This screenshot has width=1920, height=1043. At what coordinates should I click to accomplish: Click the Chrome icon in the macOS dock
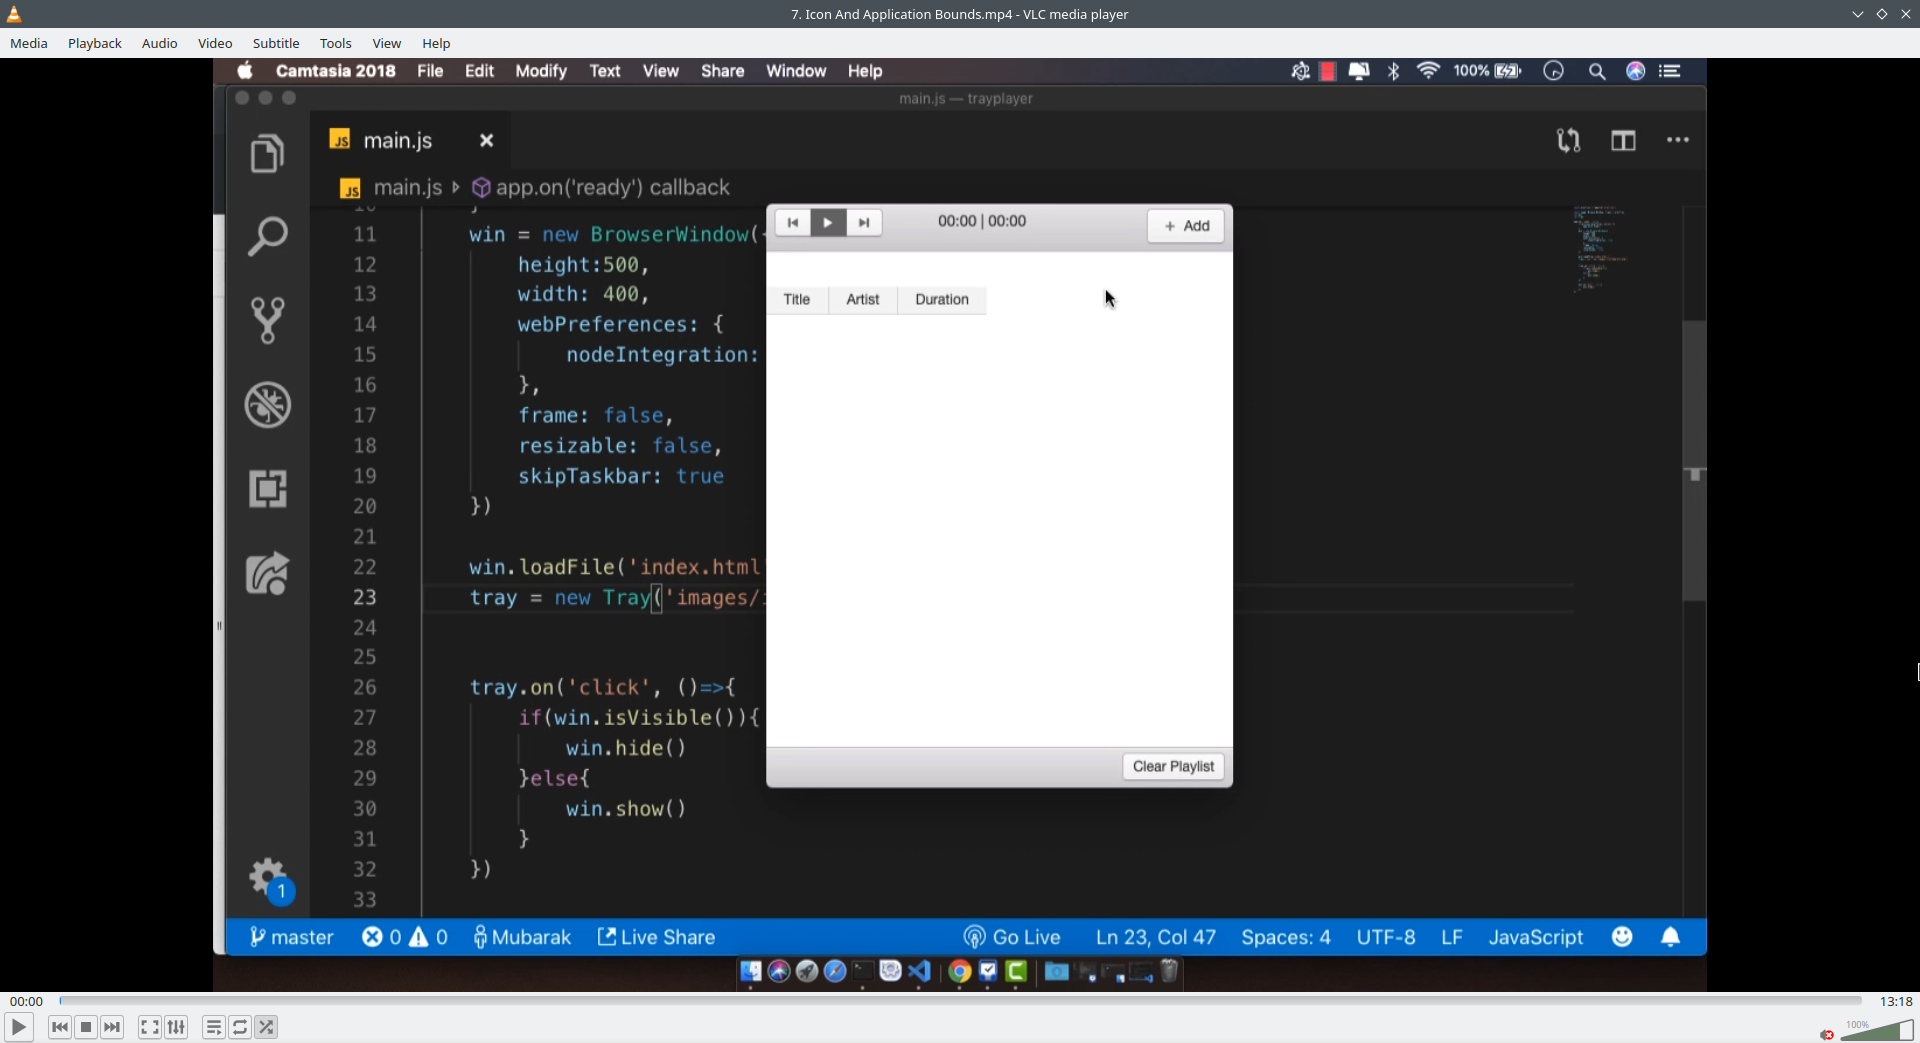tap(960, 971)
